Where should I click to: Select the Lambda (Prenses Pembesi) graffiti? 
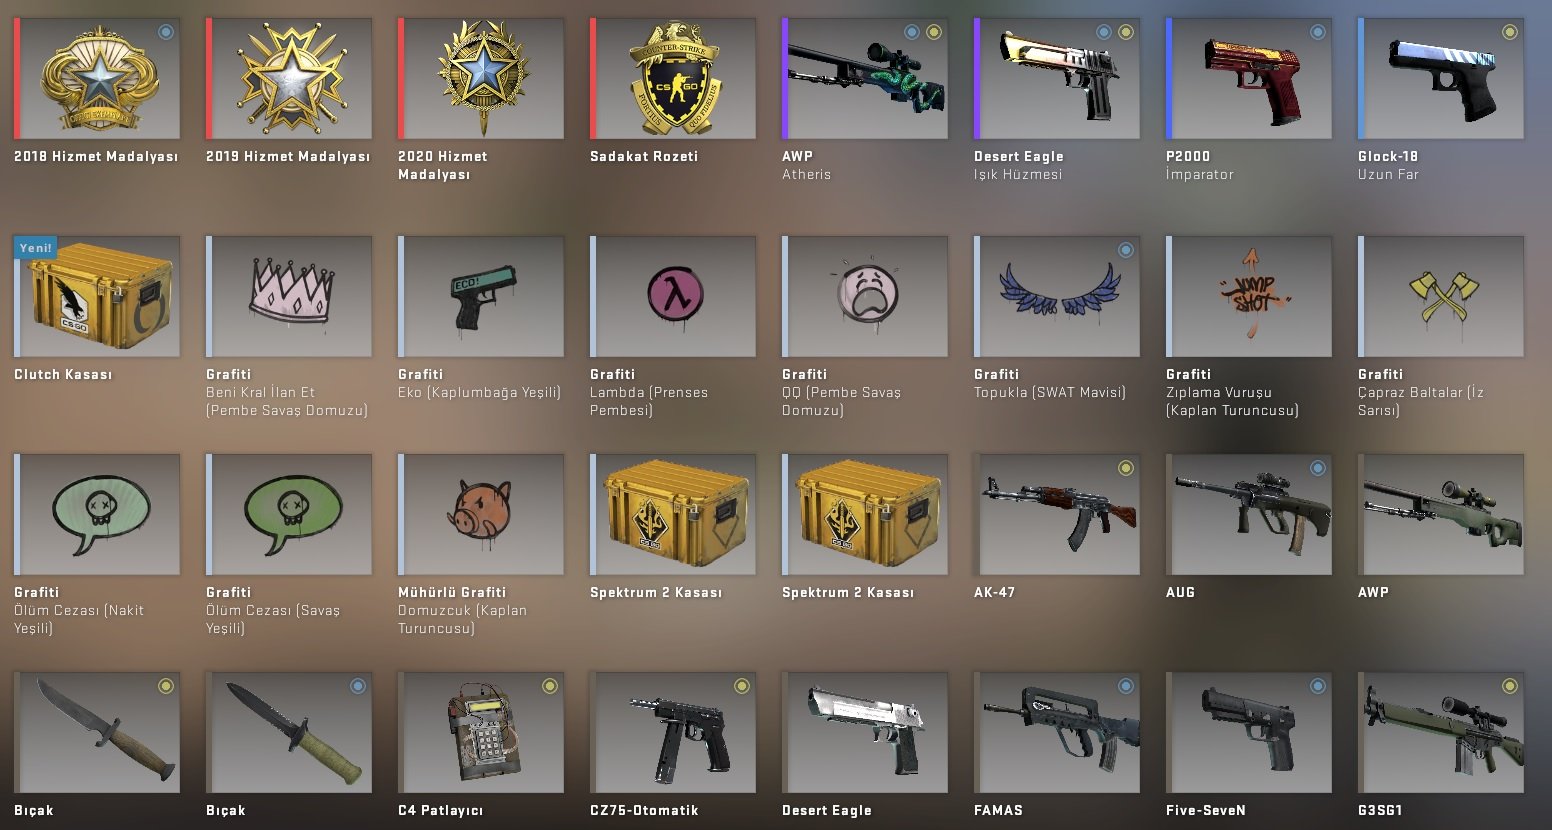(673, 296)
